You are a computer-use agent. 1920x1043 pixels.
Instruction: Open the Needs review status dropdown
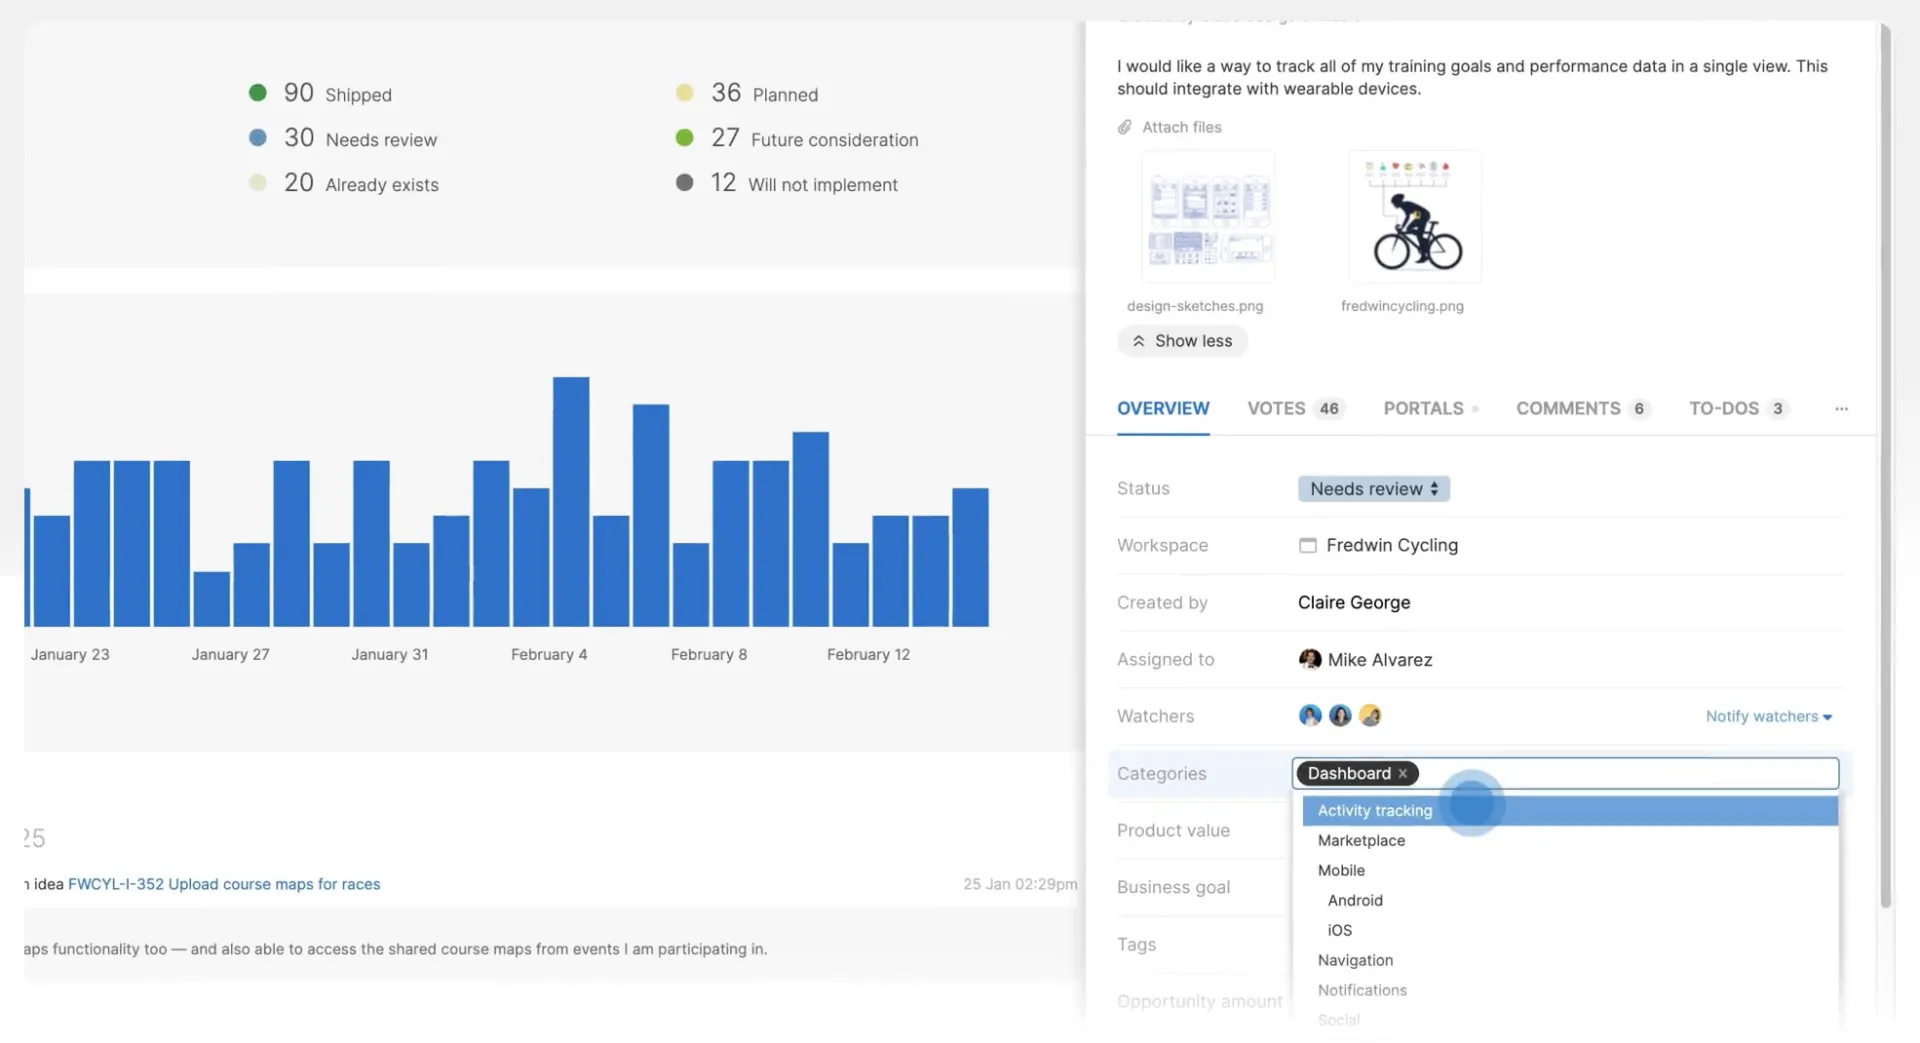(x=1373, y=488)
